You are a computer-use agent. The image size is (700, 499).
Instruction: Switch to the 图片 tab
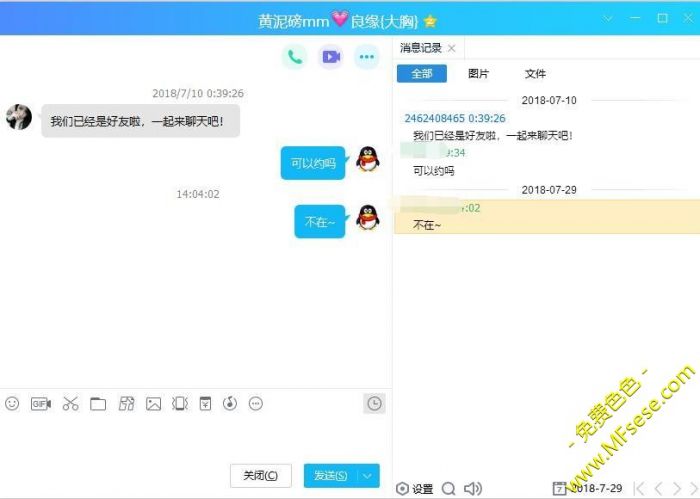pos(479,74)
